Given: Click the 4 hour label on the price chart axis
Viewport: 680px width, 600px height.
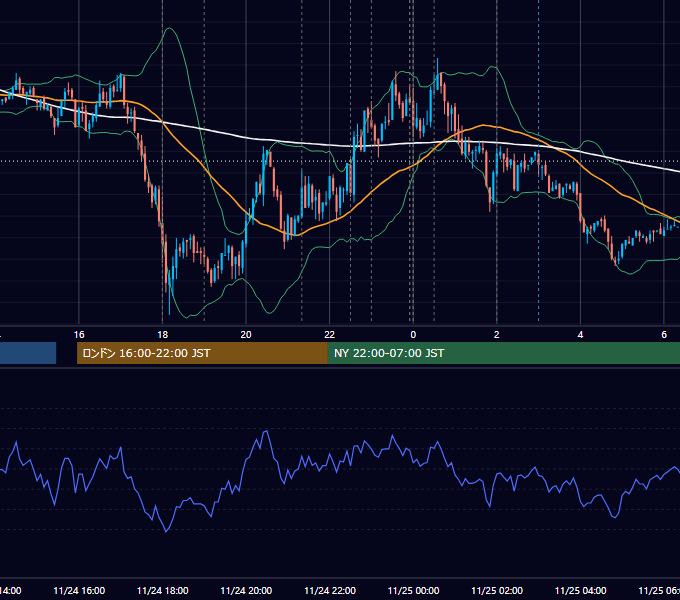Looking at the screenshot, I should pos(580,335).
